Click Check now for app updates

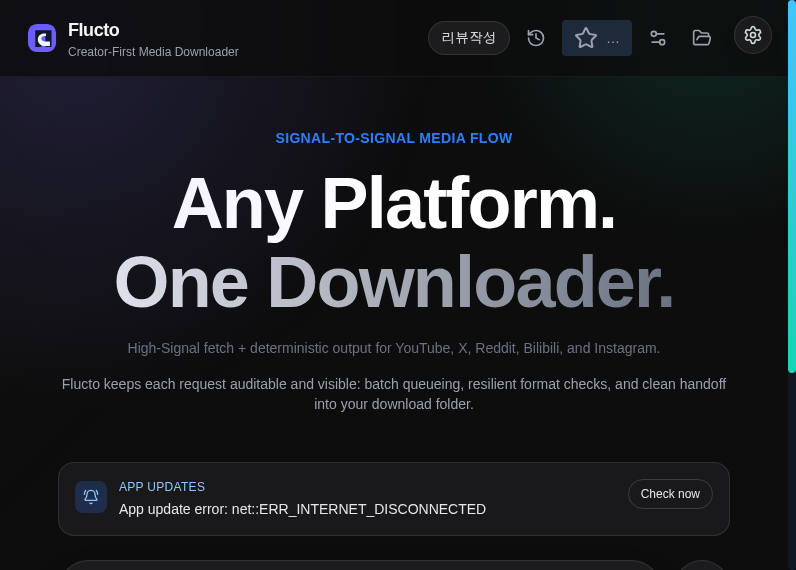click(x=670, y=494)
